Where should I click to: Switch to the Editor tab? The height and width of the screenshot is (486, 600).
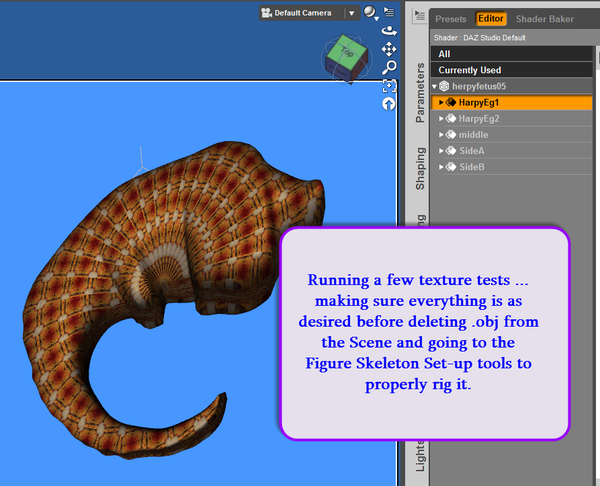coord(491,18)
